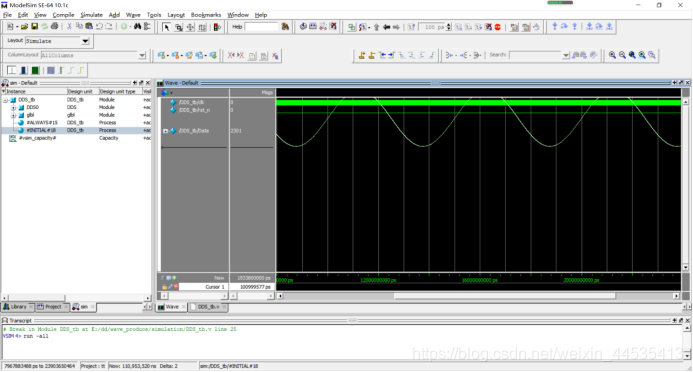Screen dimensions: 693x372
Task: Select the Wave tab
Action: 172,307
